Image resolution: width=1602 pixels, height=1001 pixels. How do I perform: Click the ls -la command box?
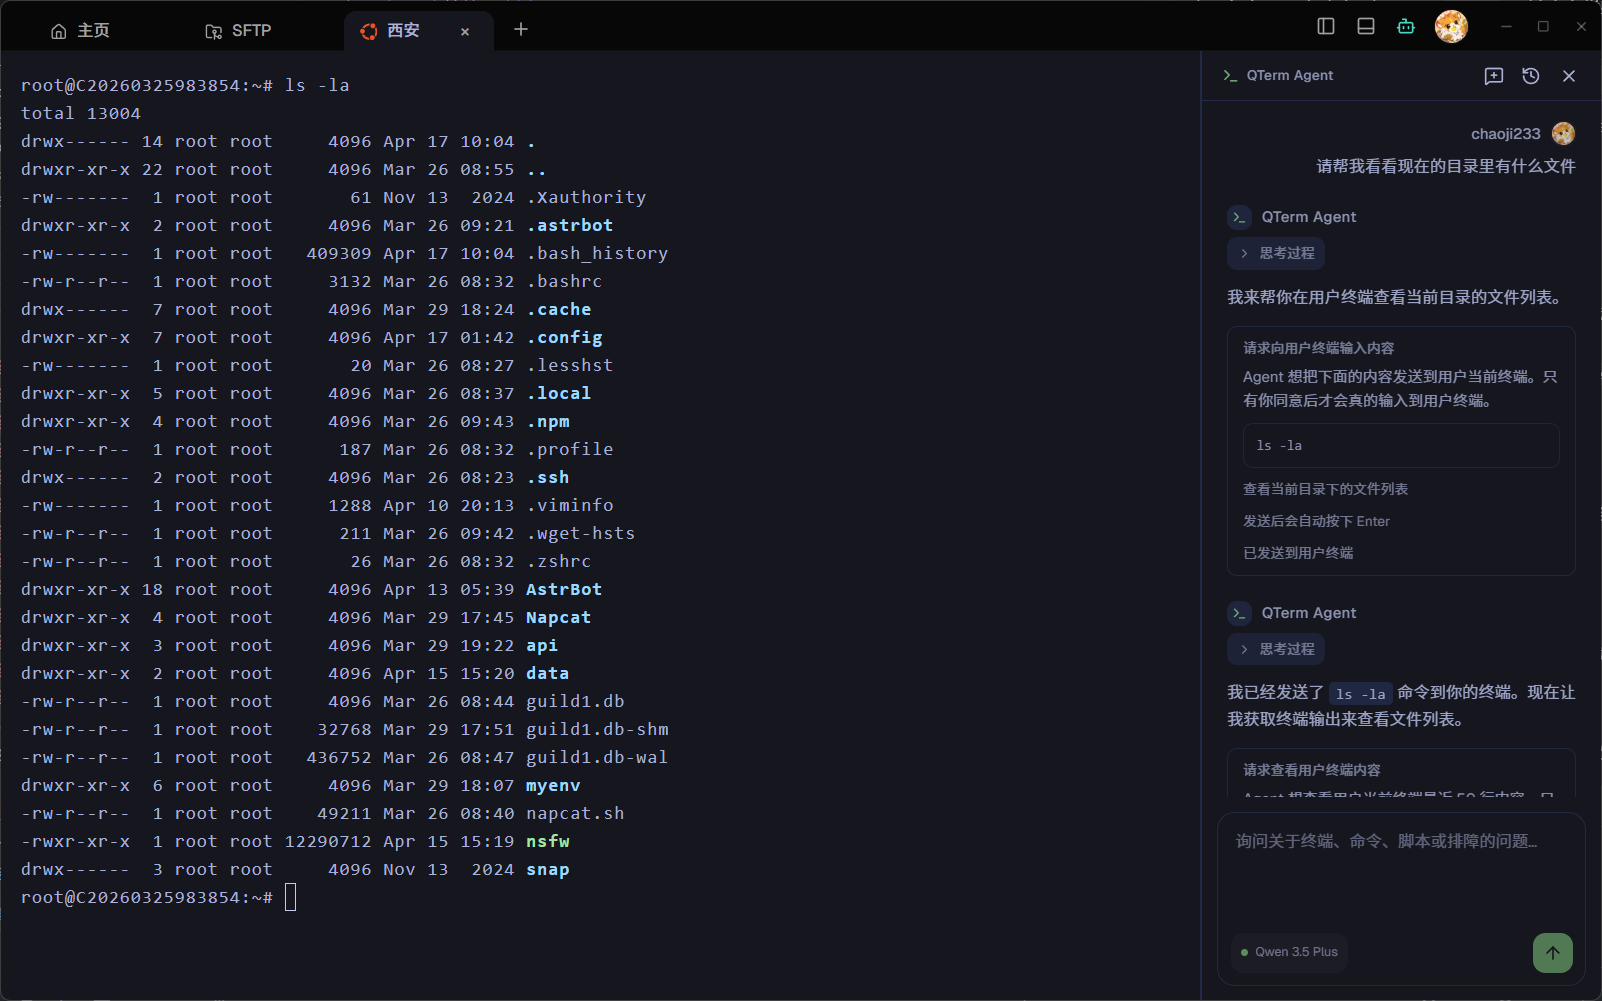[1401, 446]
